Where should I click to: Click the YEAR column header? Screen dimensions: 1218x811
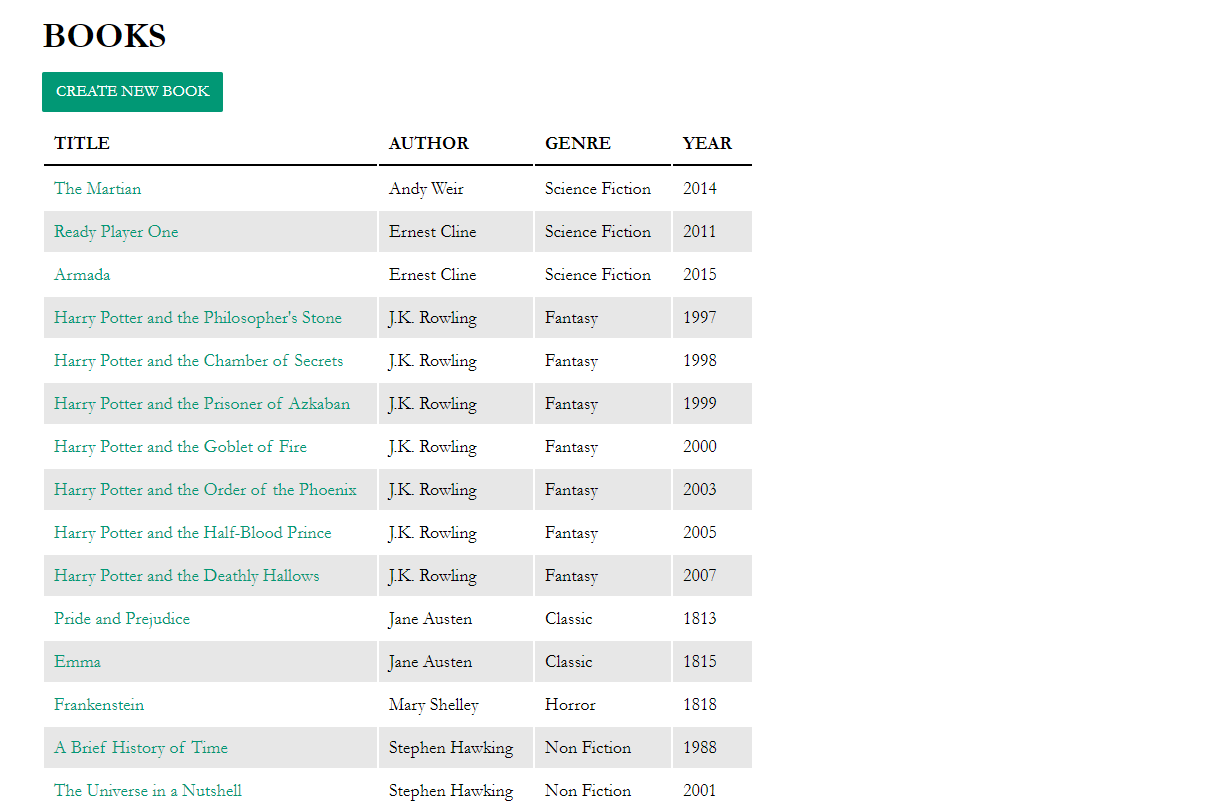(706, 143)
